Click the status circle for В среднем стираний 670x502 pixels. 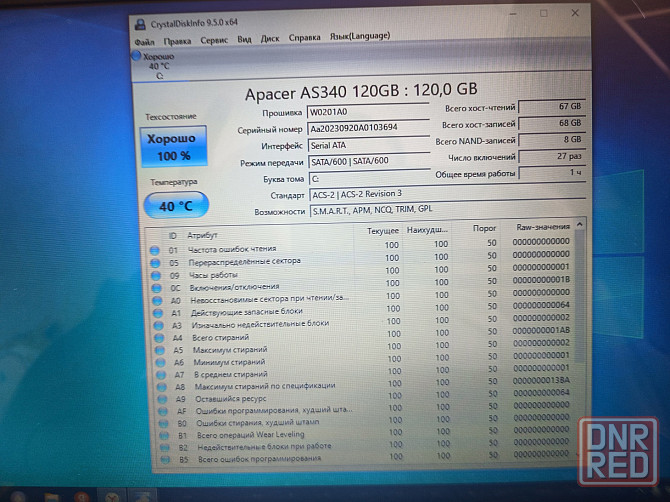click(x=161, y=375)
